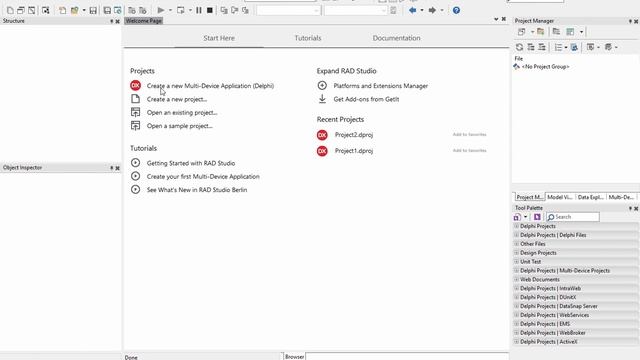Image resolution: width=640 pixels, height=360 pixels.
Task: Click Add to favorites for Project1.dproj
Action: point(469,150)
